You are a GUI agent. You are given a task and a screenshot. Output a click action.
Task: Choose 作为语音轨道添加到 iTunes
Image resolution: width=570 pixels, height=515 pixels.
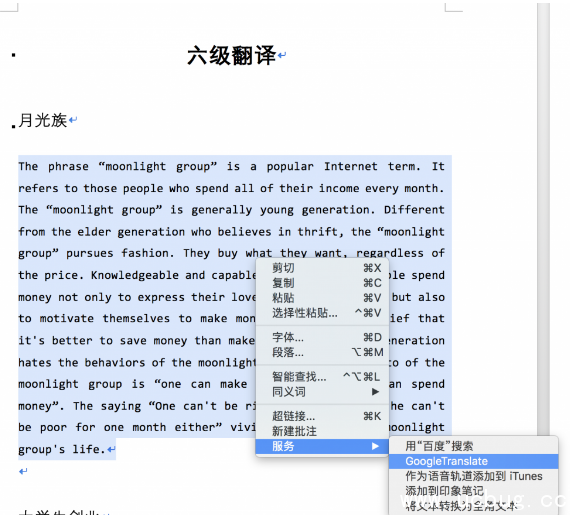[x=473, y=476]
